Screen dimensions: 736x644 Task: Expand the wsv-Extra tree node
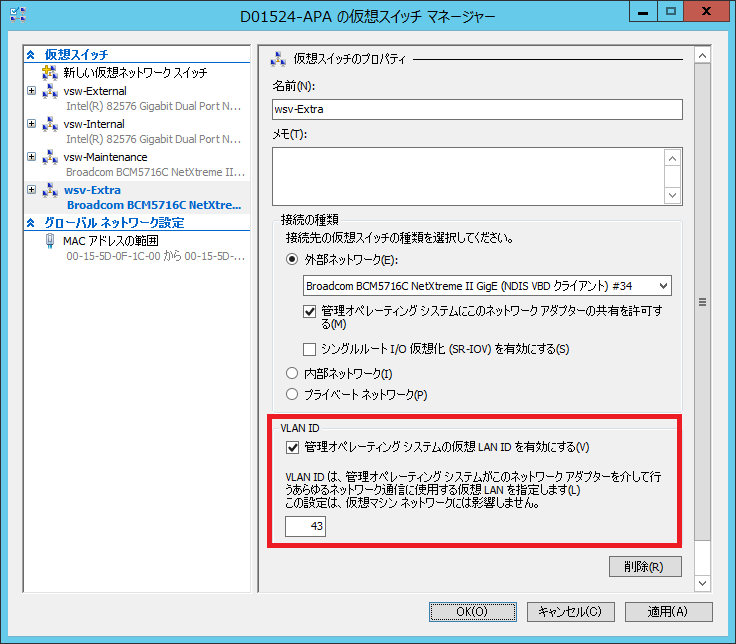pyautogui.click(x=31, y=190)
